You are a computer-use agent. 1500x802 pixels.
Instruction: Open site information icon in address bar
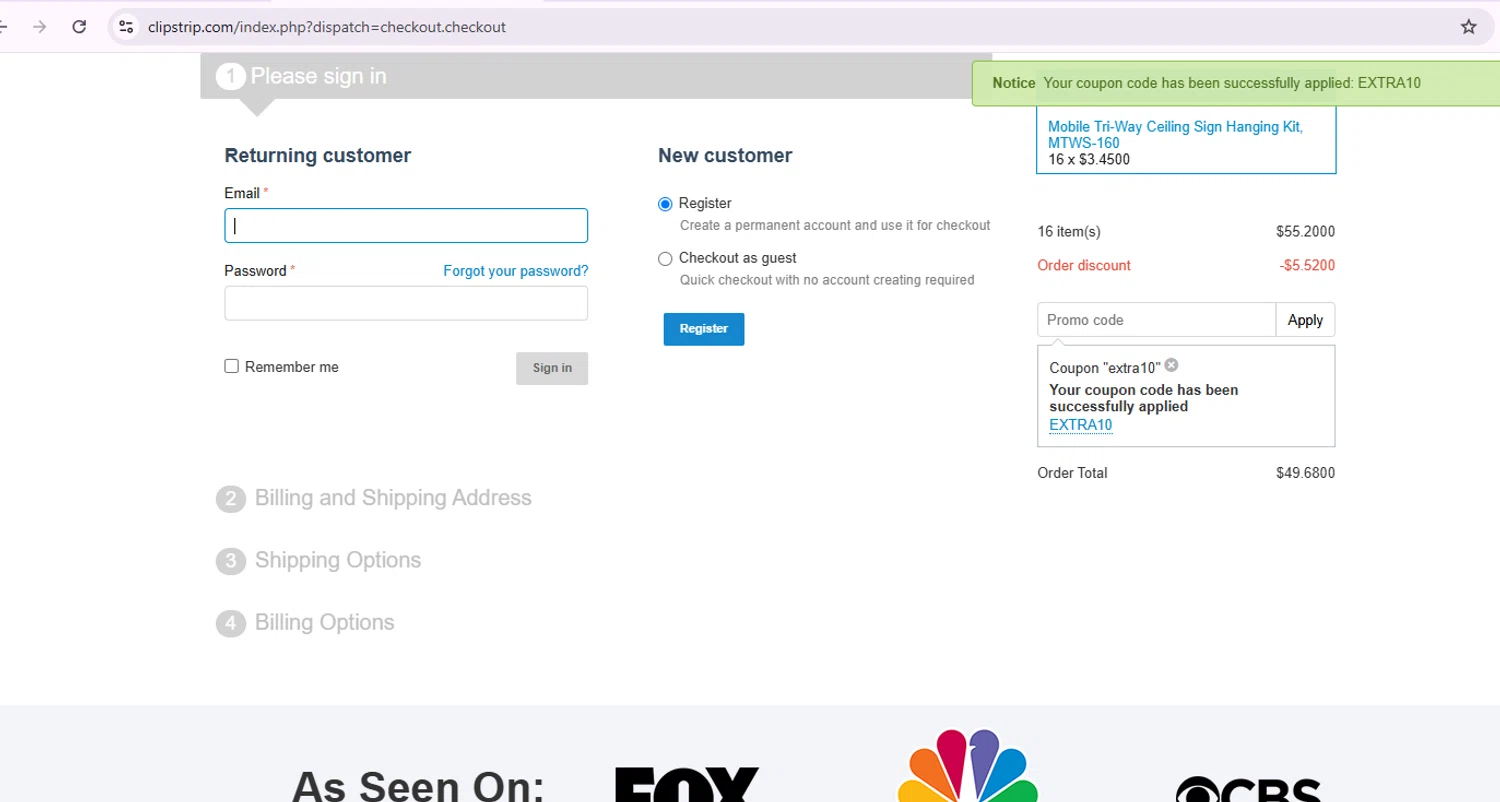click(126, 27)
